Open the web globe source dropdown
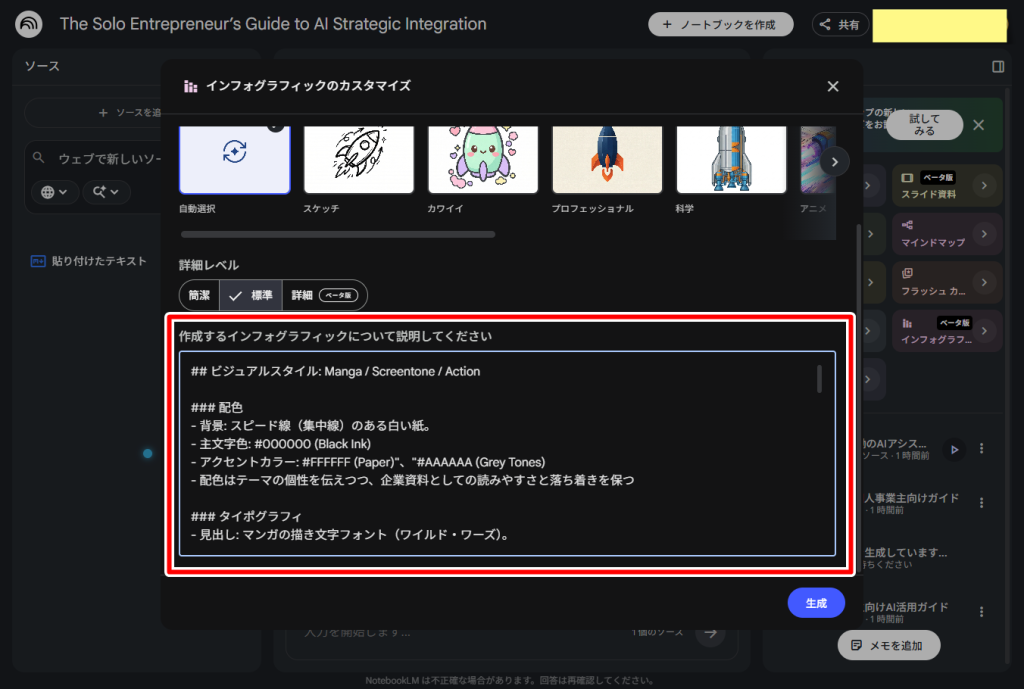Image resolution: width=1024 pixels, height=689 pixels. click(x=55, y=192)
